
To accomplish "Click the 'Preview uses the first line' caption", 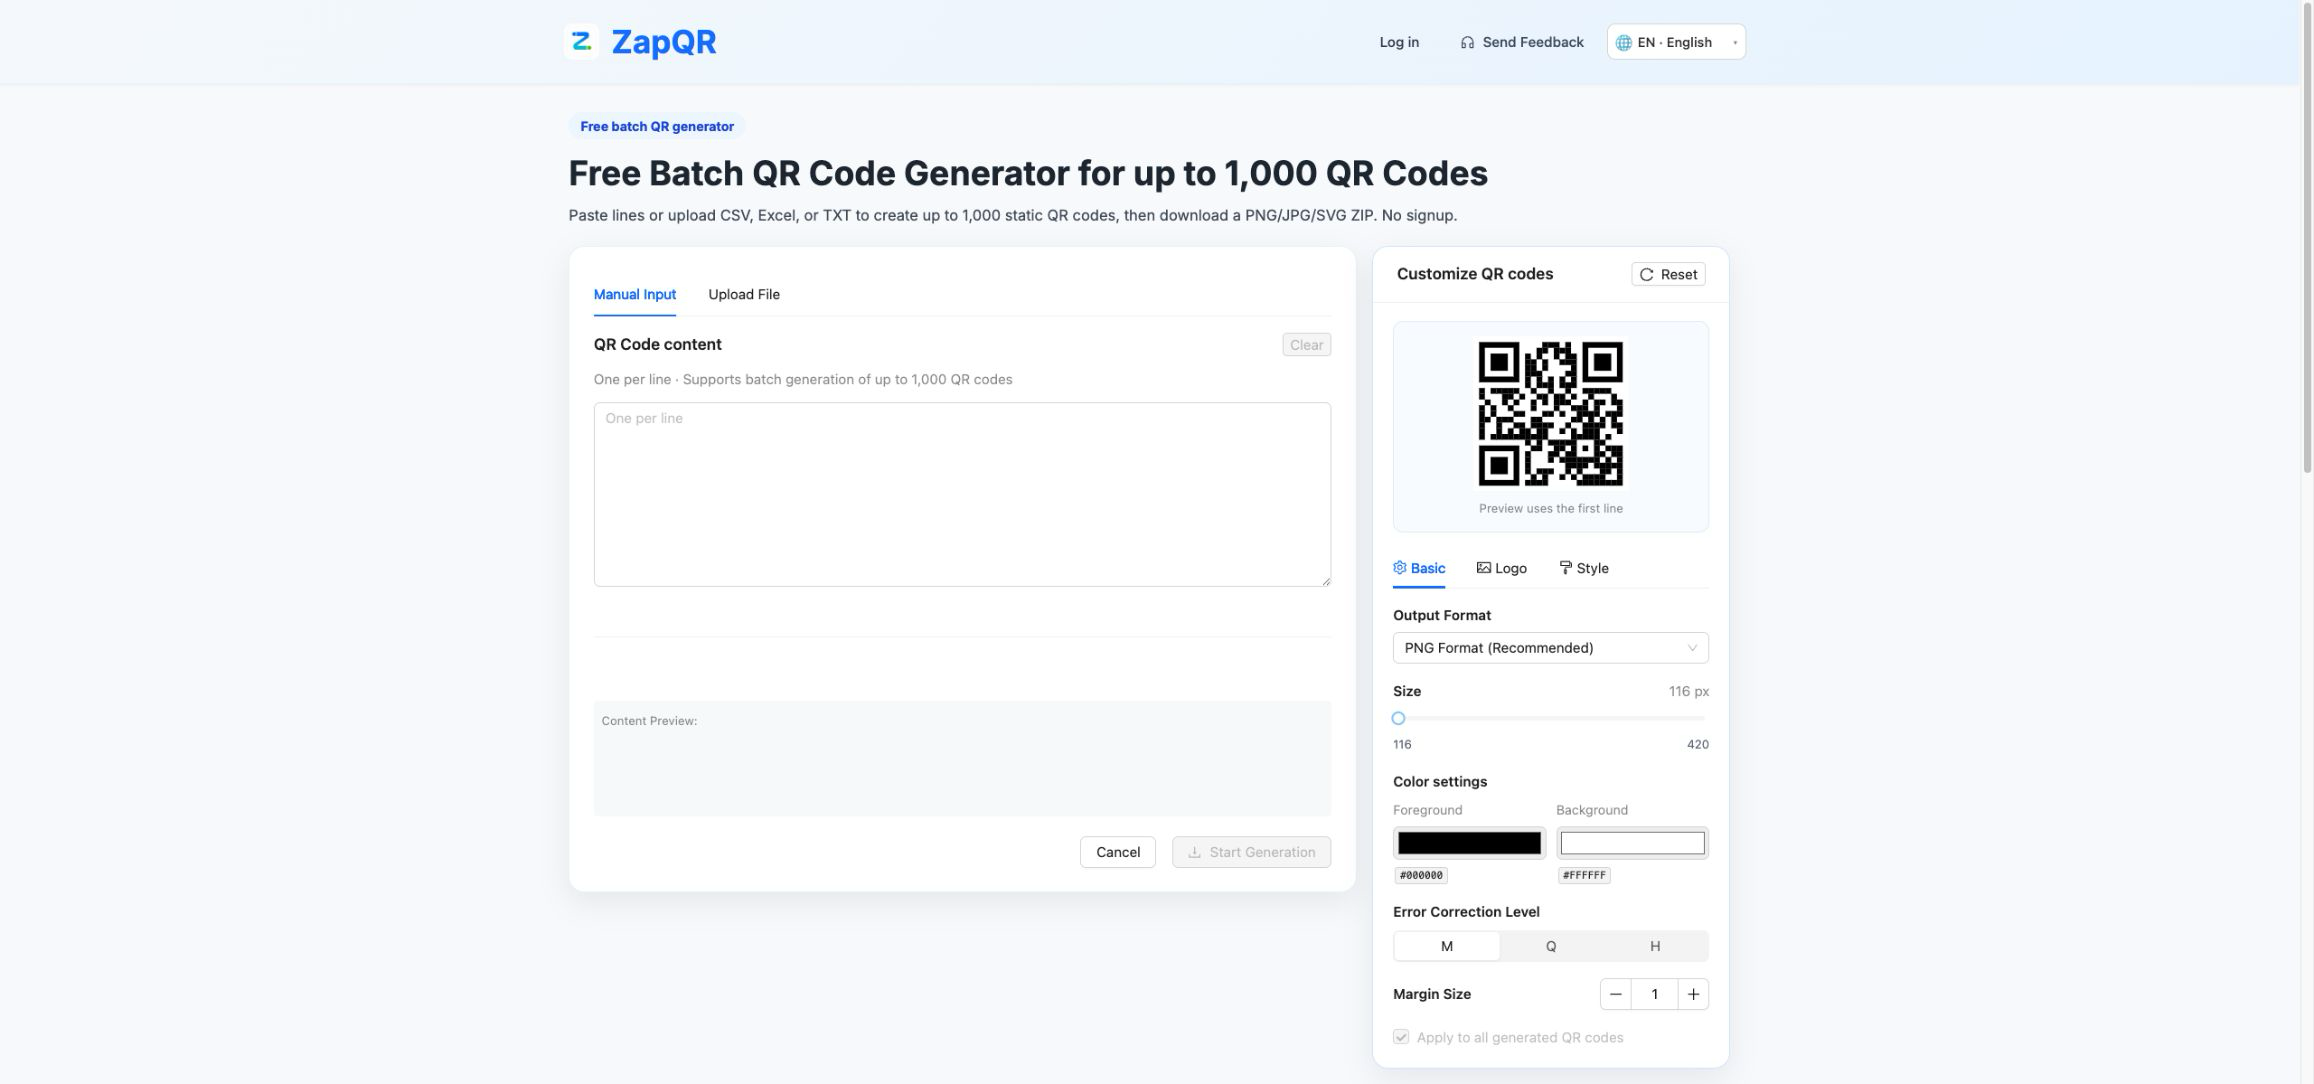I will coord(1551,509).
